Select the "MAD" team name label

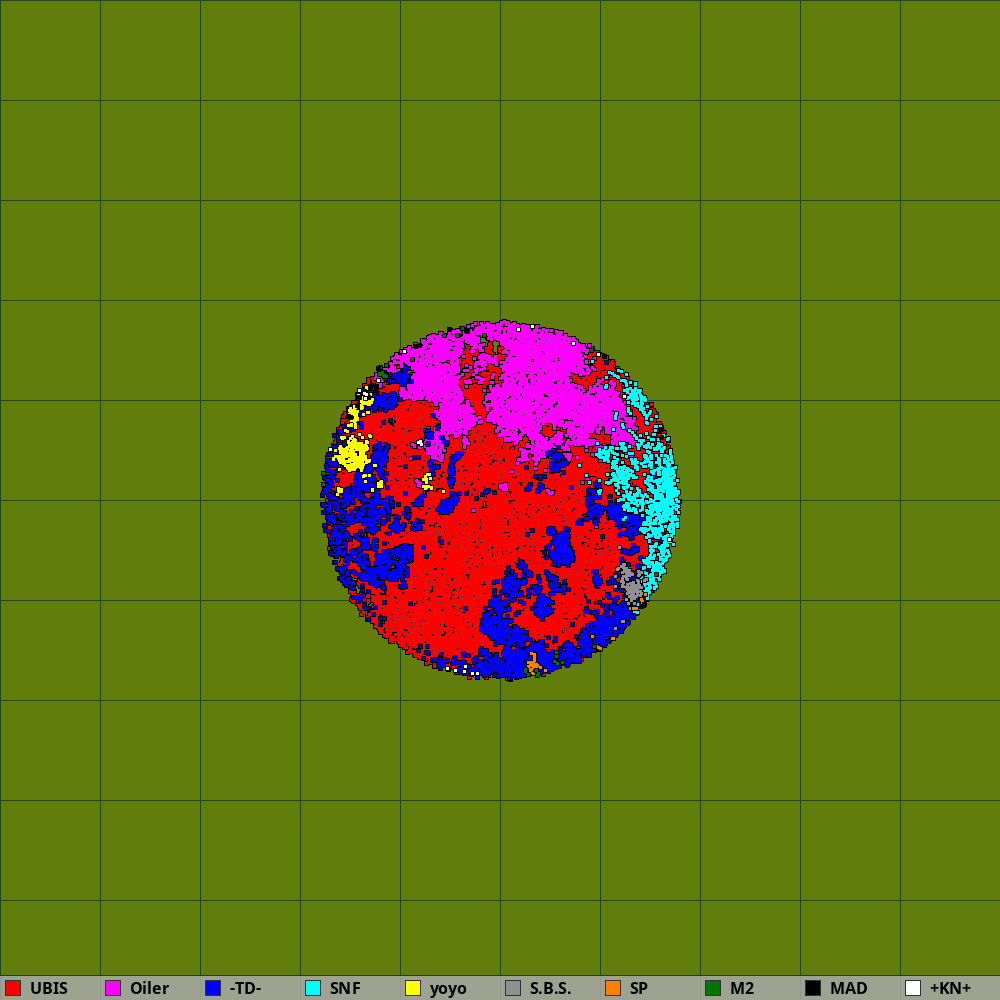pos(848,988)
